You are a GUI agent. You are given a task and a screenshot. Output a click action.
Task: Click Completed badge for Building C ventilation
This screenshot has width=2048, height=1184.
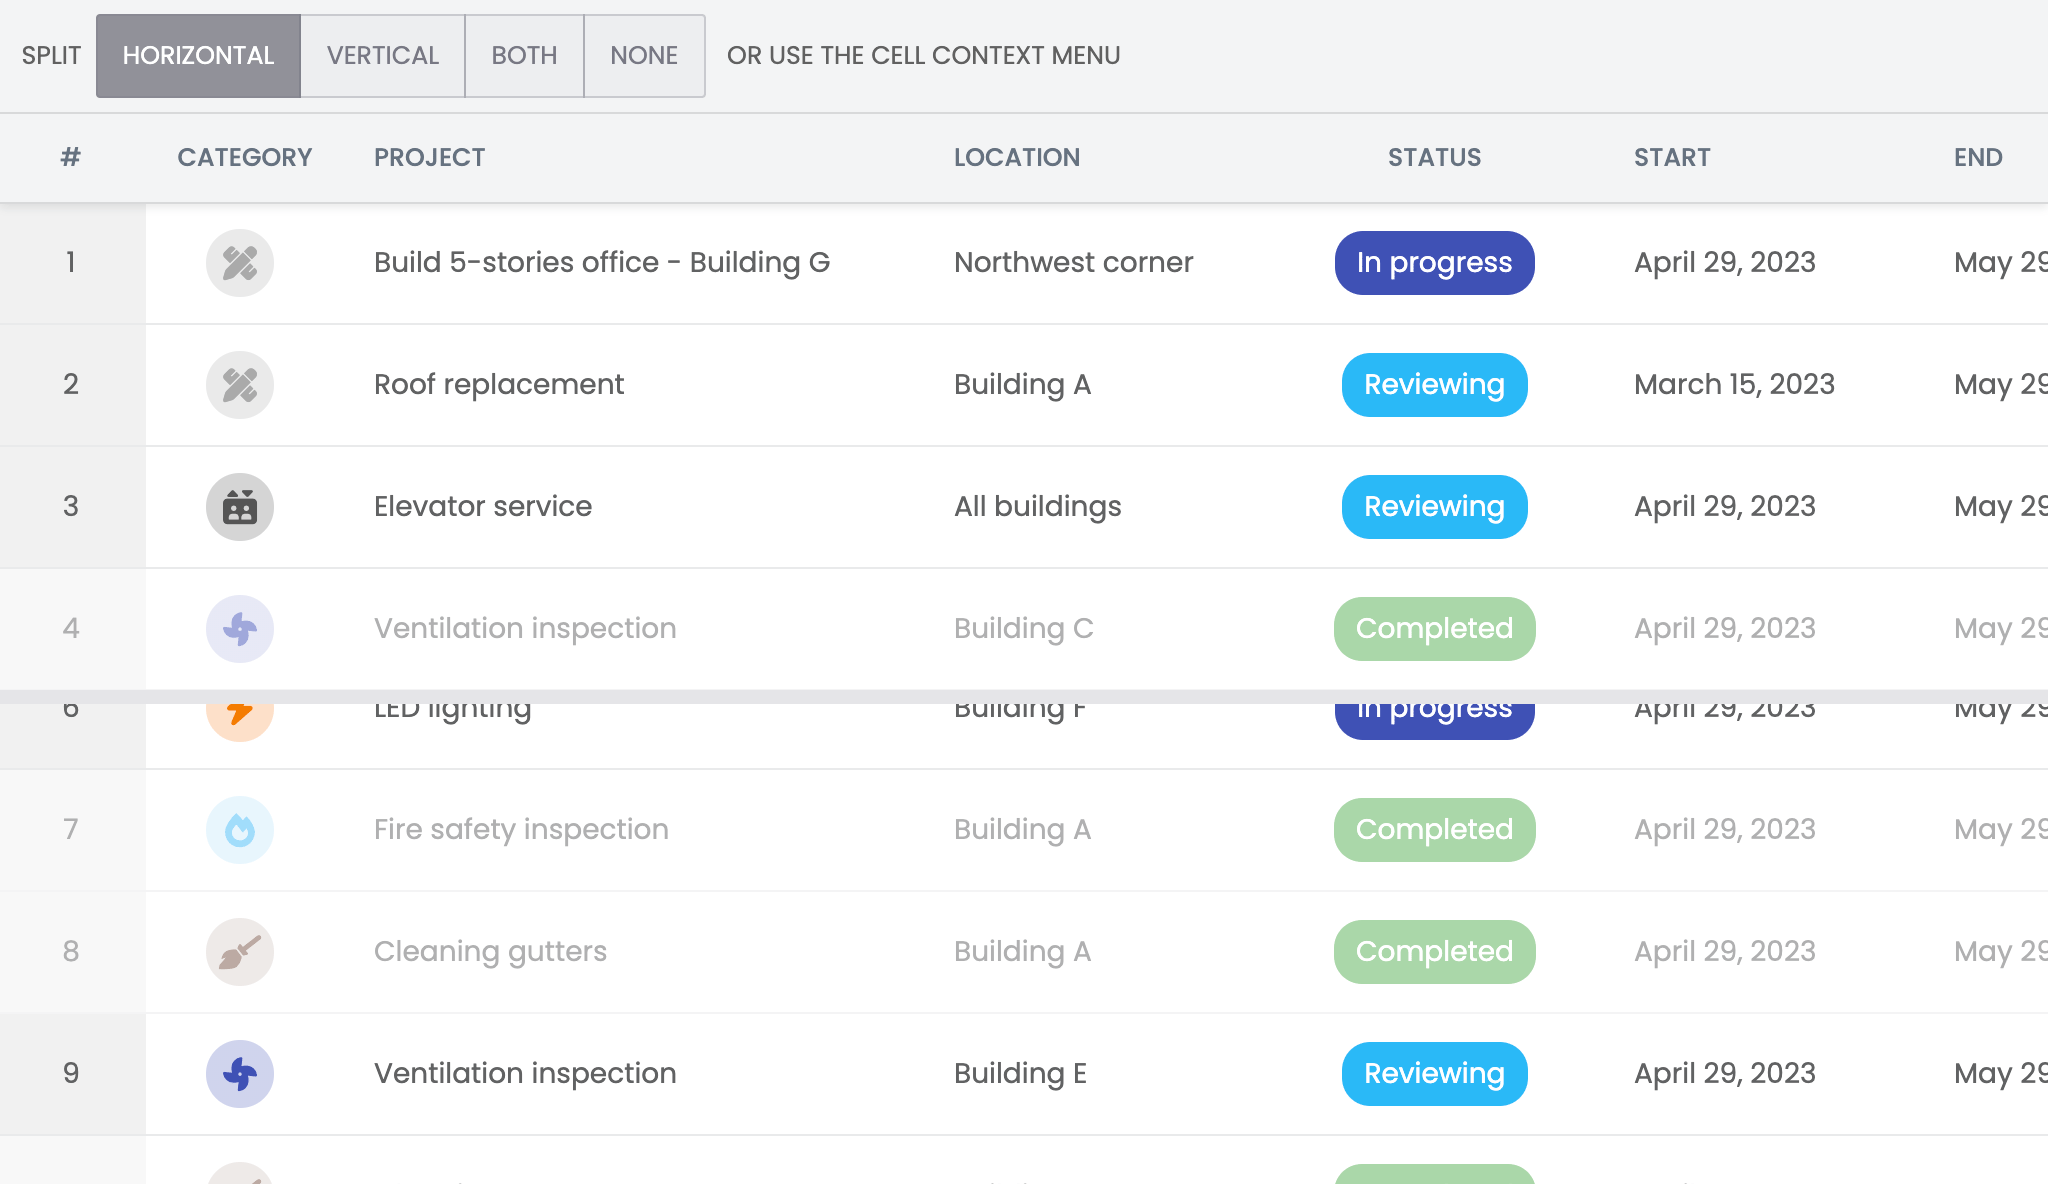pos(1435,629)
